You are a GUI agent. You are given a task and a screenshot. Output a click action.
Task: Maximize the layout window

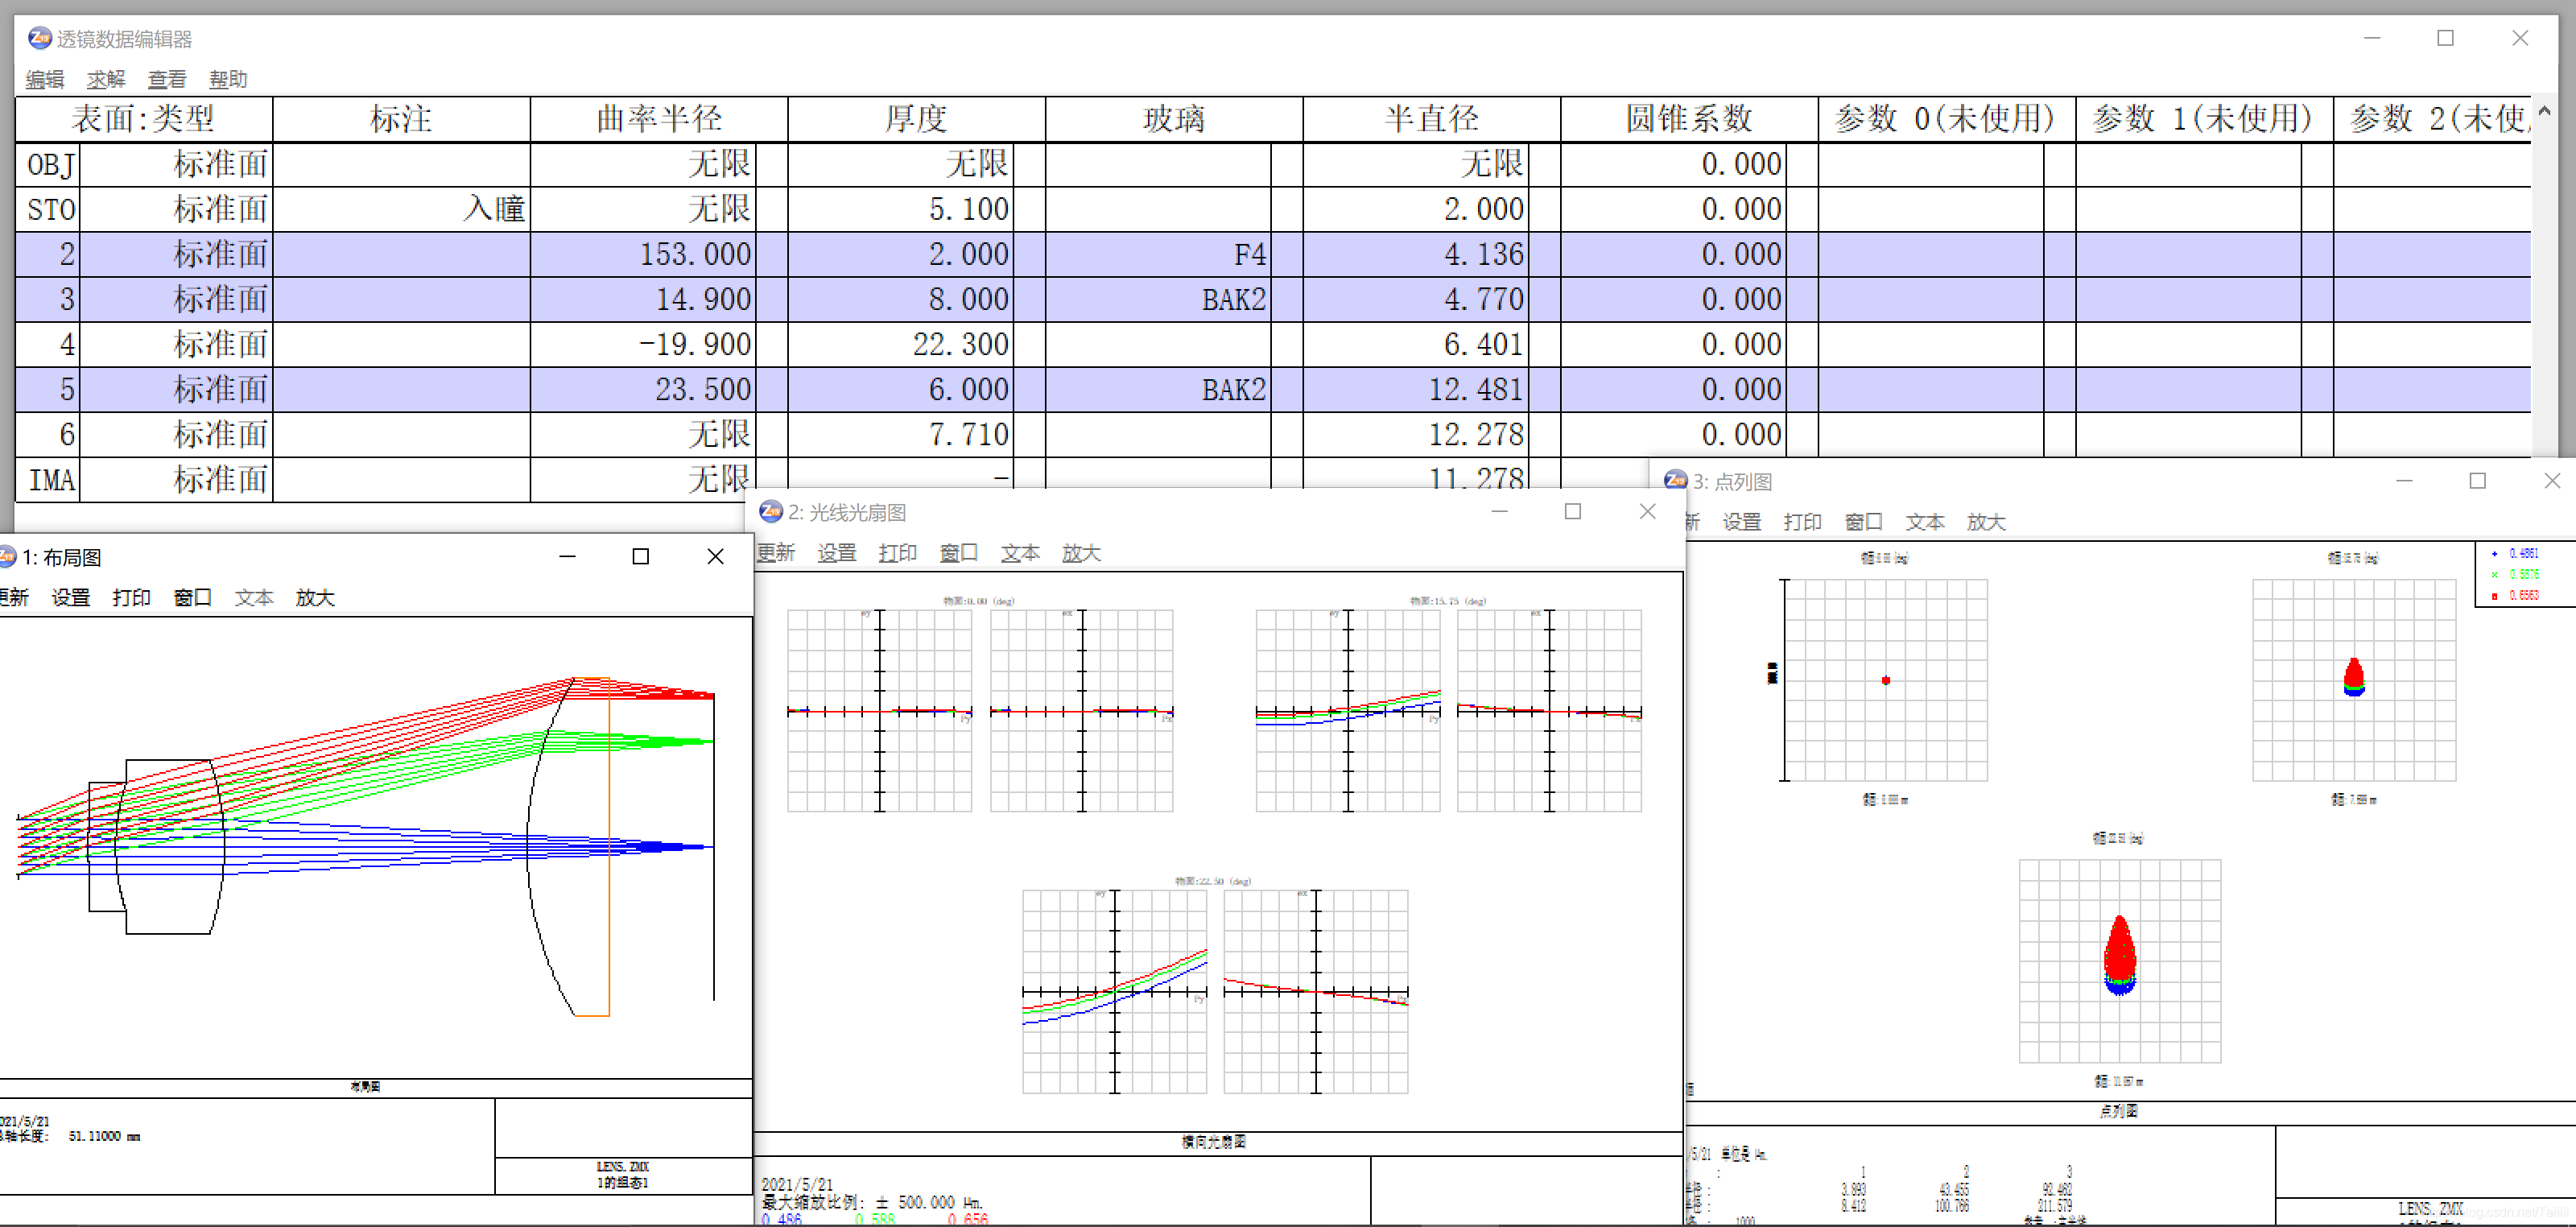click(641, 557)
